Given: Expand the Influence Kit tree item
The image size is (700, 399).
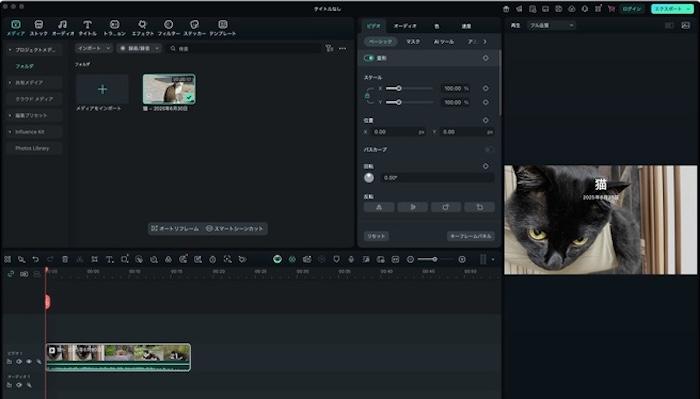Looking at the screenshot, I should tap(10, 132).
